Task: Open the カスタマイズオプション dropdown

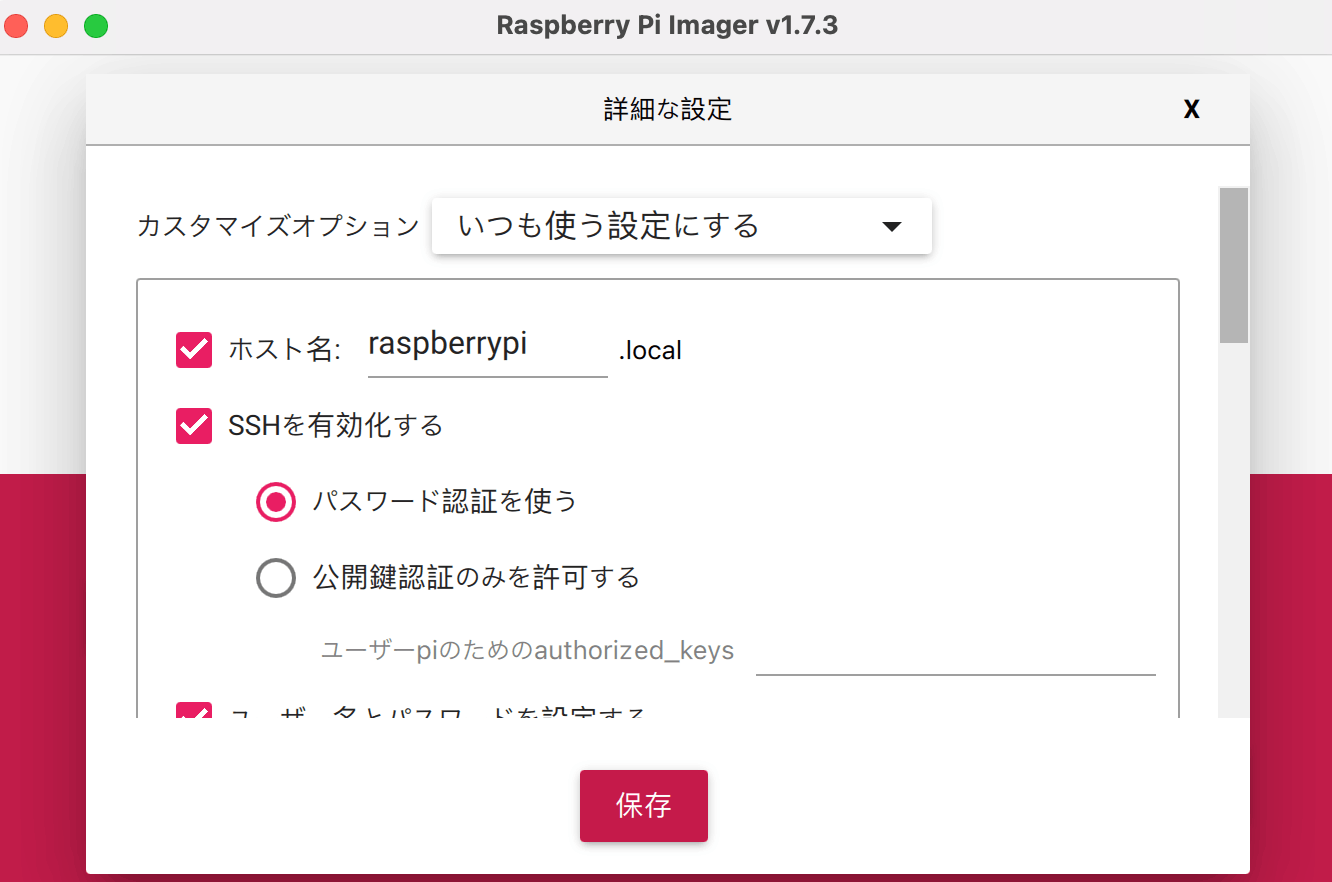Action: [x=682, y=226]
